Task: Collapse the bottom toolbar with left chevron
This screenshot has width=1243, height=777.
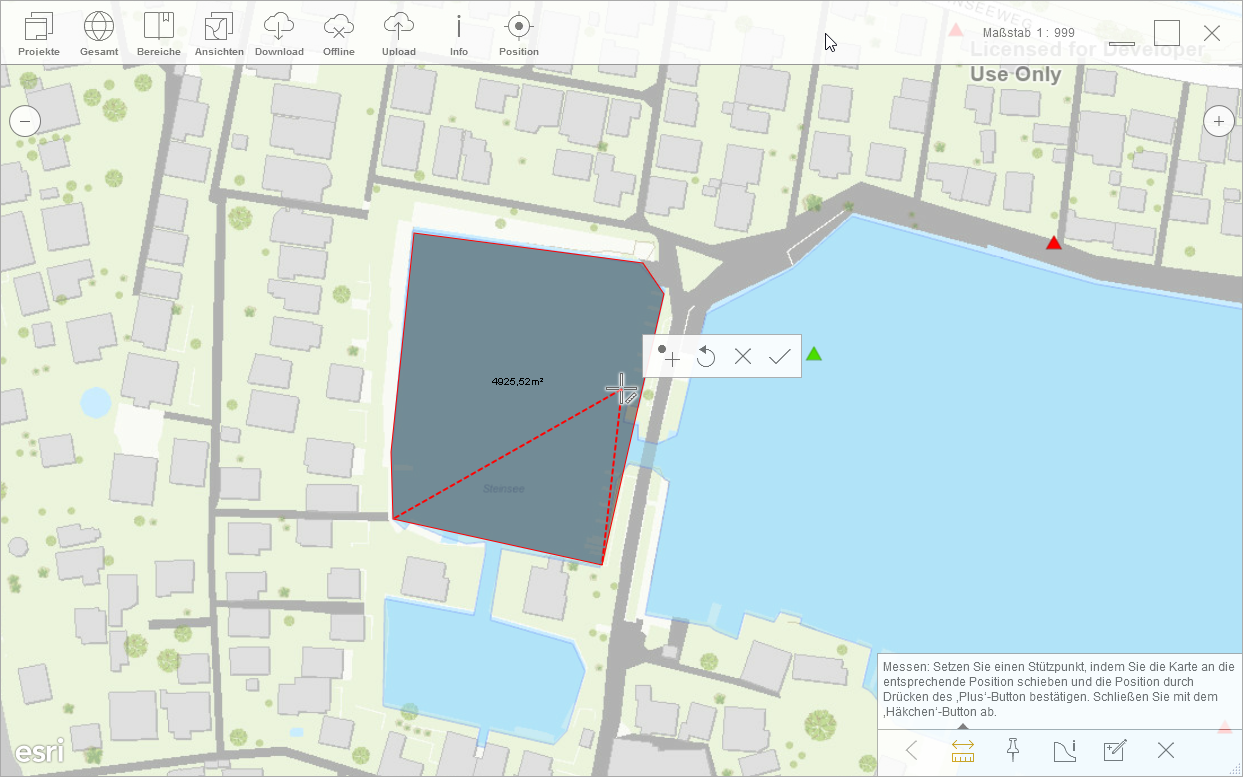Action: (x=911, y=750)
